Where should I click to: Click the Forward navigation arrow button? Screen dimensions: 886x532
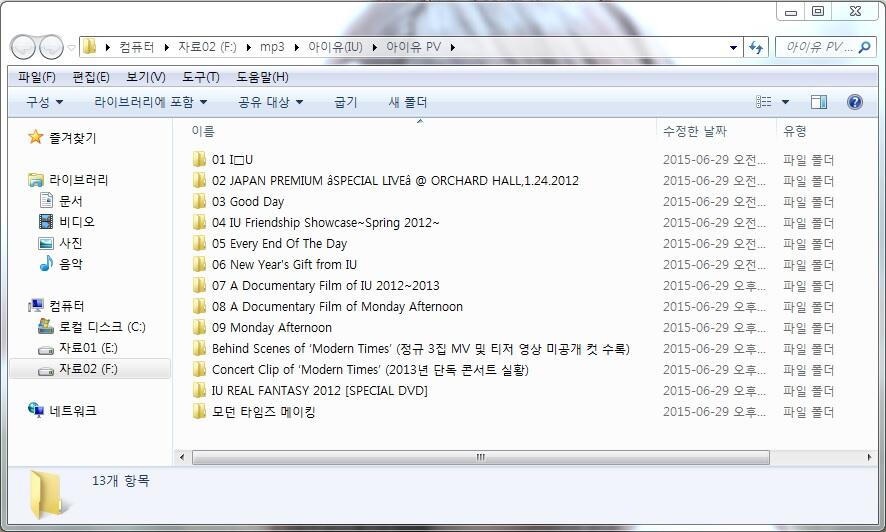click(52, 47)
